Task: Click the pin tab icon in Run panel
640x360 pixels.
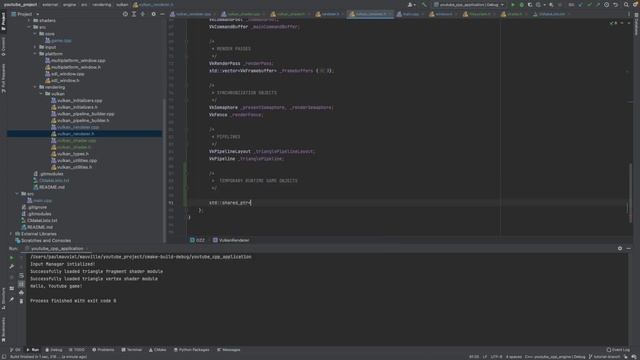Action: click(12, 299)
